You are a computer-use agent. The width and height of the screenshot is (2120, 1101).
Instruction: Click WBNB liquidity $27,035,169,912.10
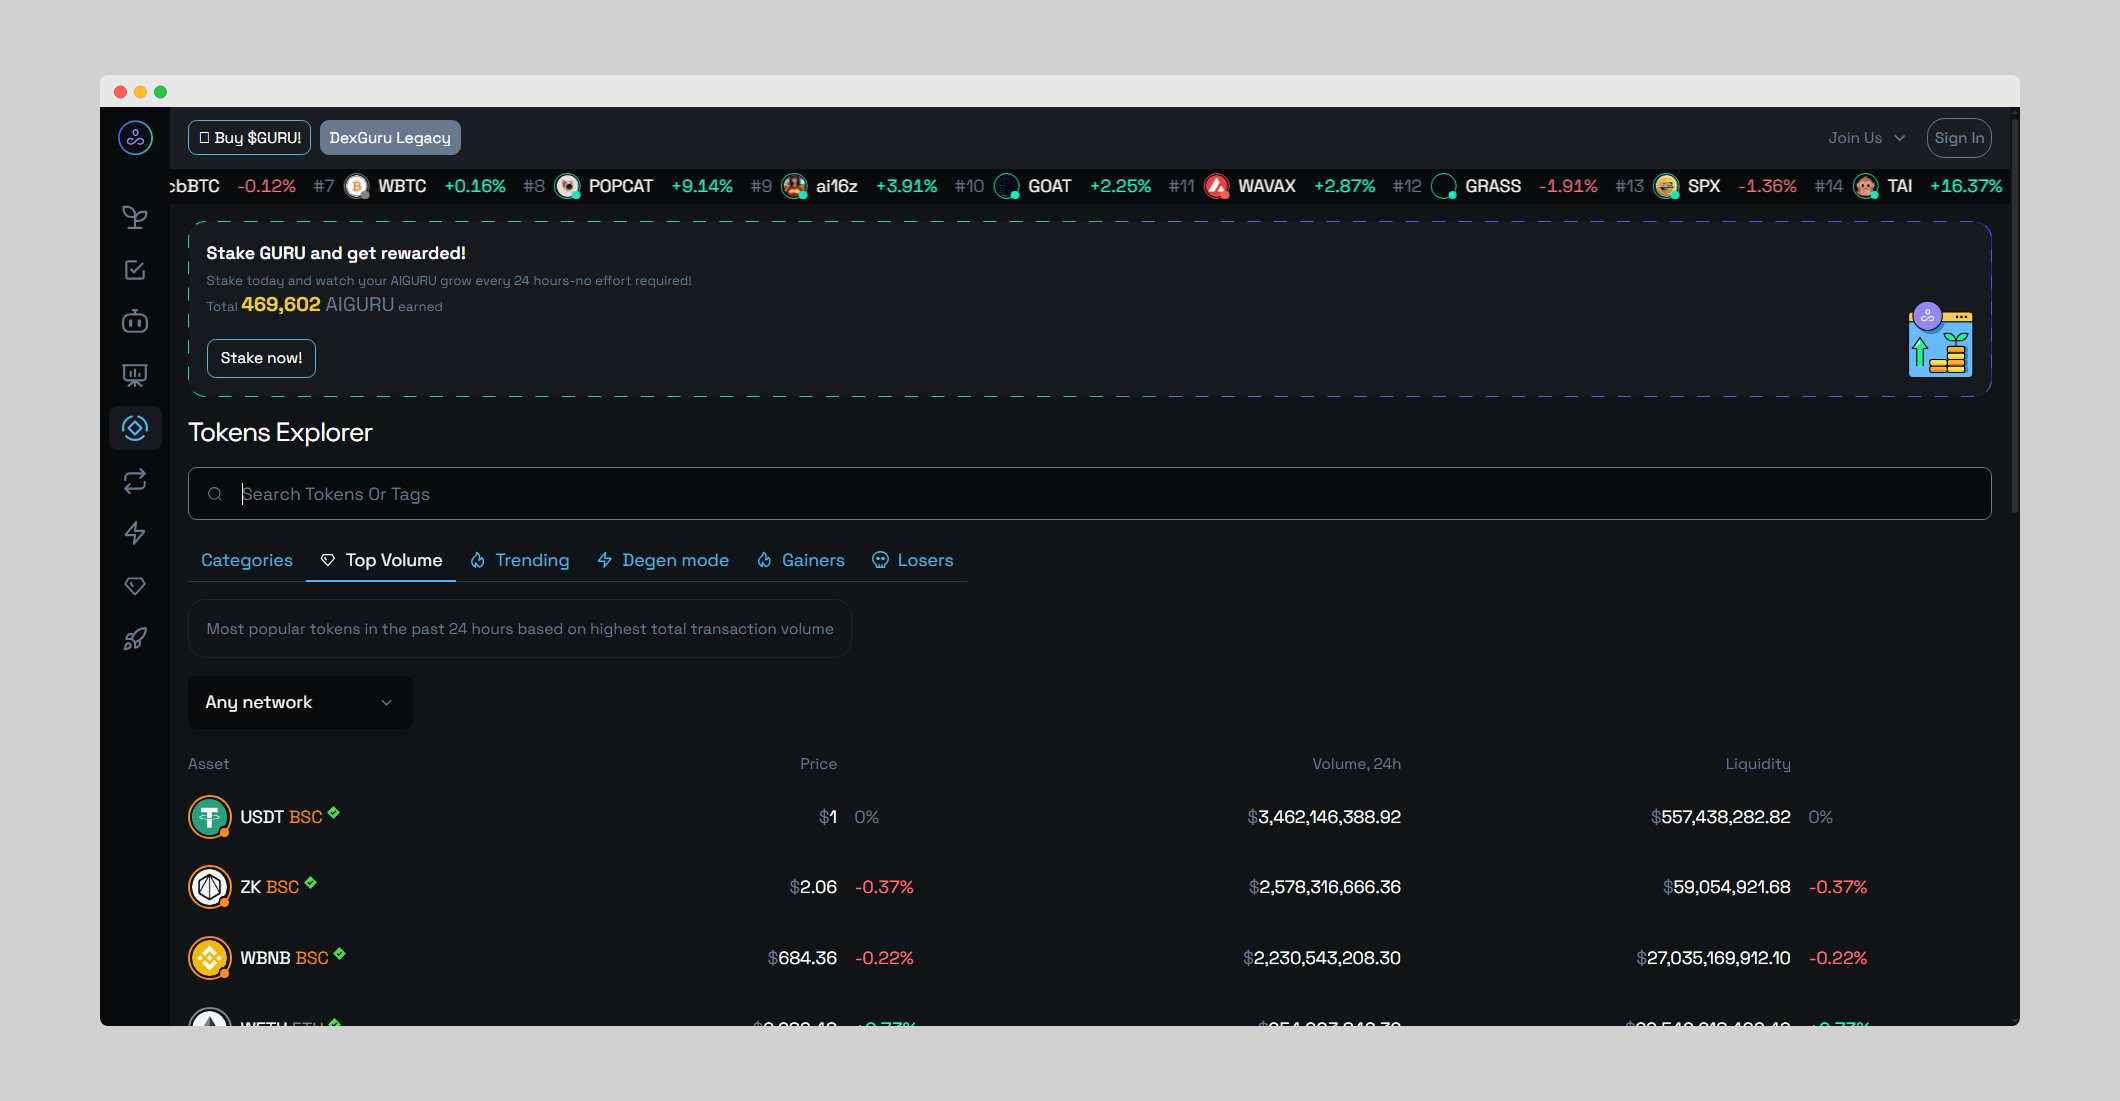pos(1713,958)
